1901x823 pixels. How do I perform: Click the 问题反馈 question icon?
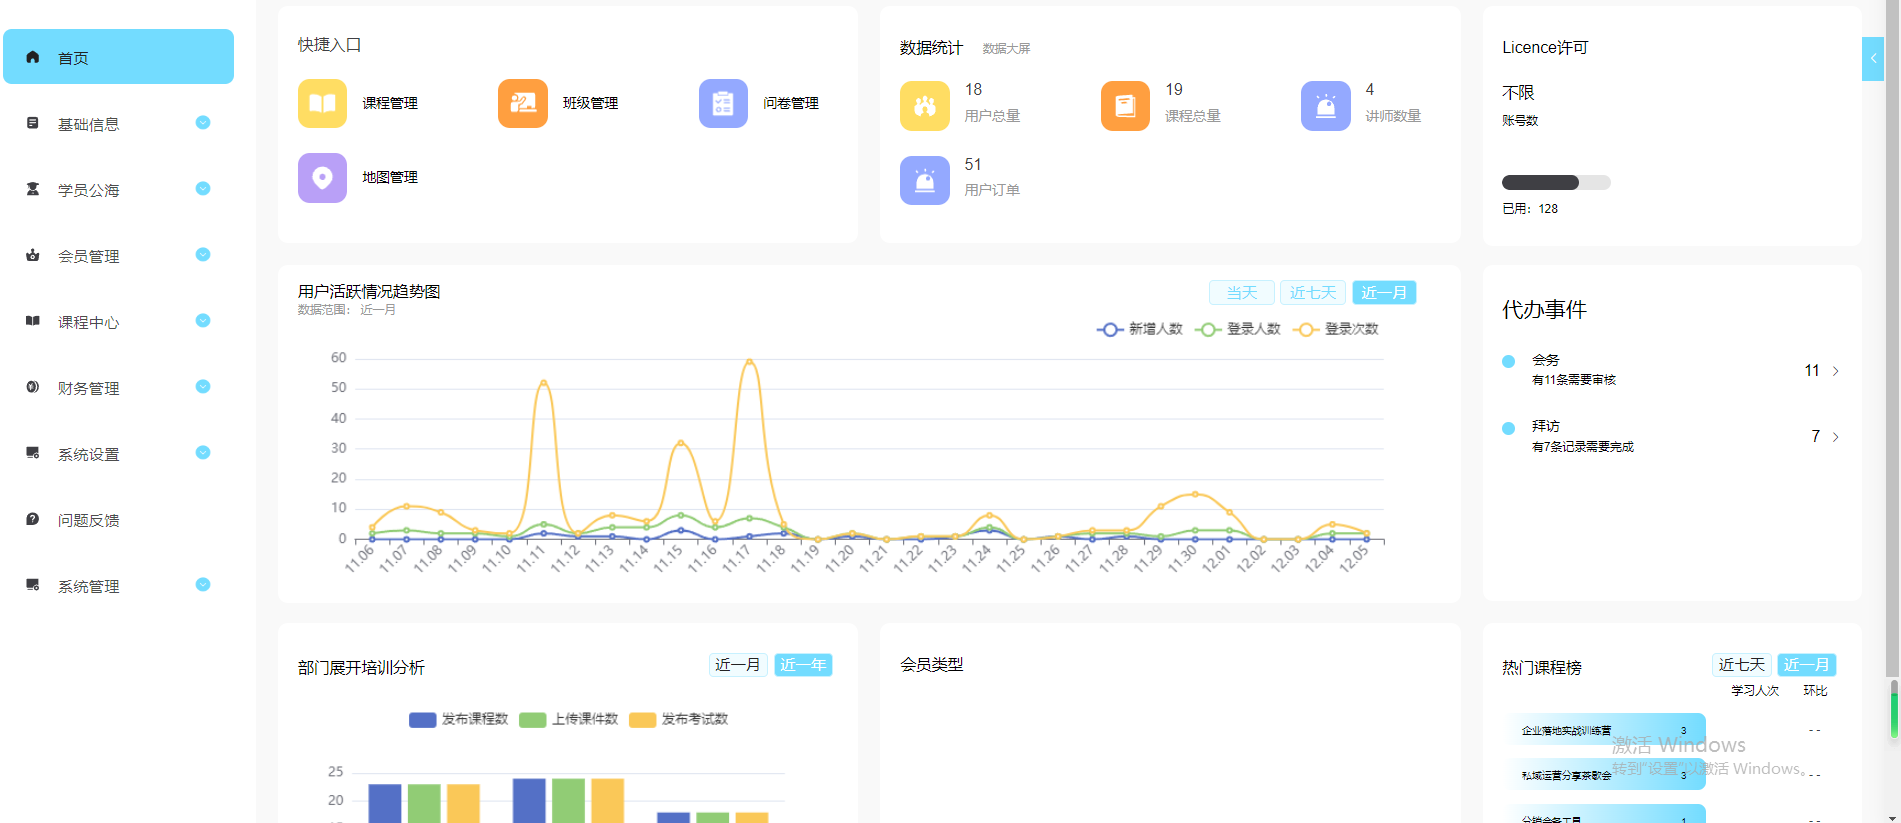click(33, 519)
